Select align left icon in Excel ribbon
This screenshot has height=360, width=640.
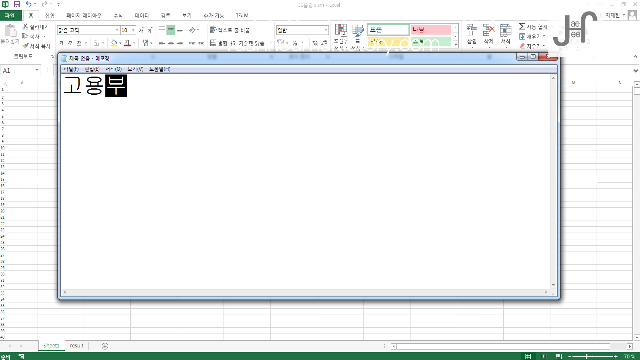[x=162, y=43]
